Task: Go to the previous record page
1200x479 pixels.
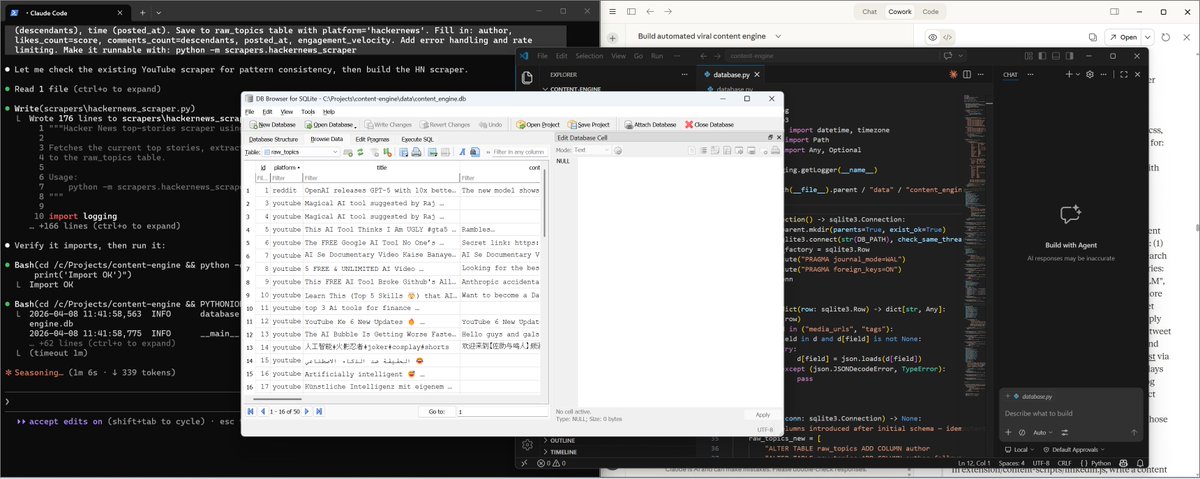Action: coord(261,411)
